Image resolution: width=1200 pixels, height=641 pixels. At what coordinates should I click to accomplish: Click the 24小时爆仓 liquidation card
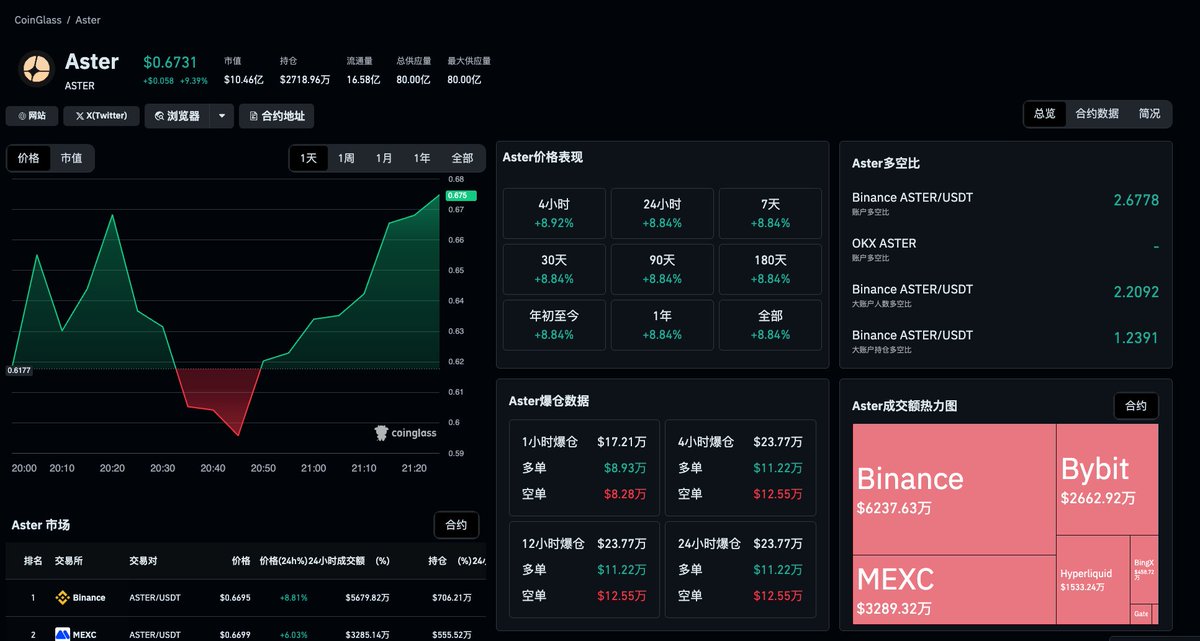740,570
